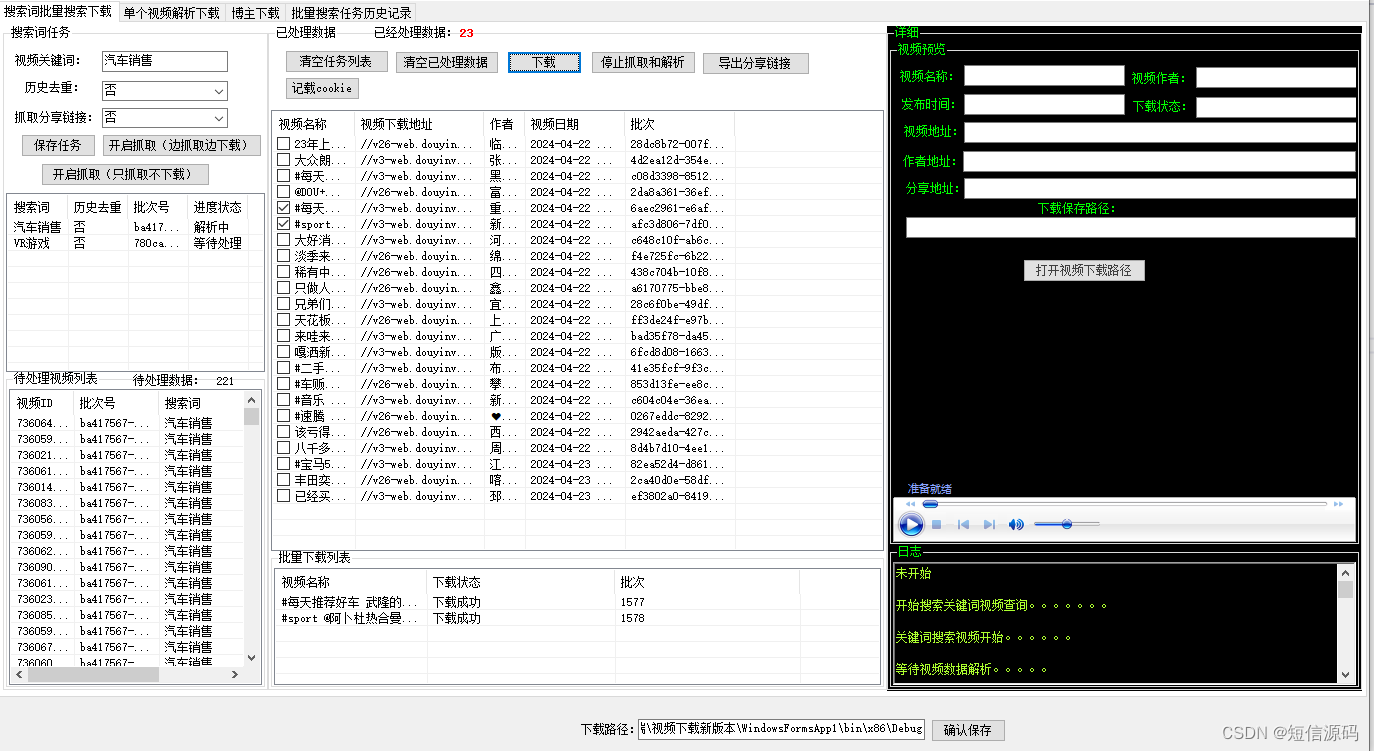
Task: Click 下载状态 header in batch download list
Action: 520,582
